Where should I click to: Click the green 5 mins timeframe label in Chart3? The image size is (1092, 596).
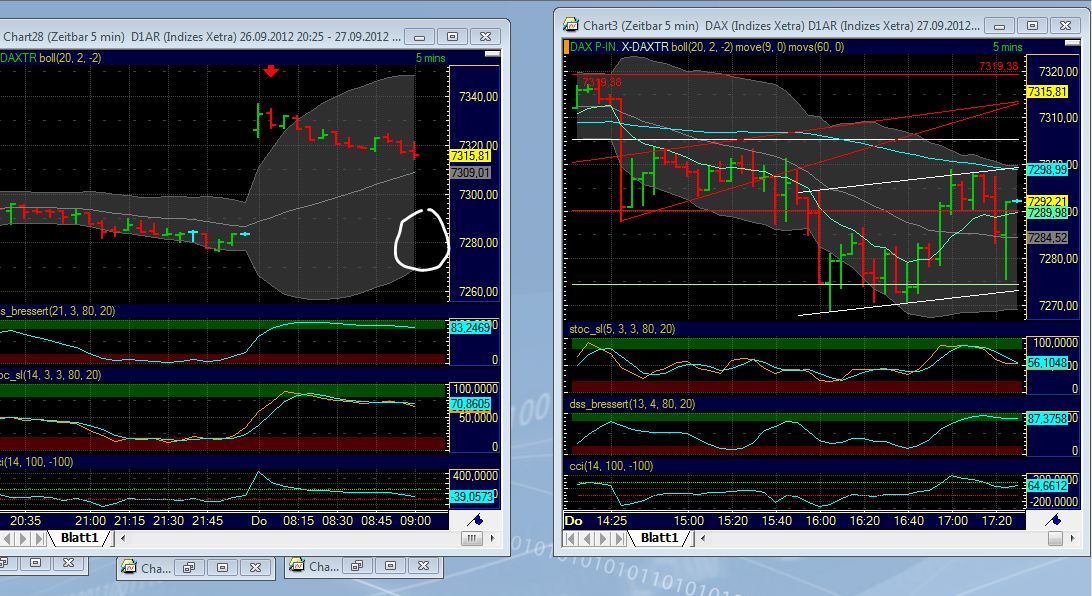1008,46
